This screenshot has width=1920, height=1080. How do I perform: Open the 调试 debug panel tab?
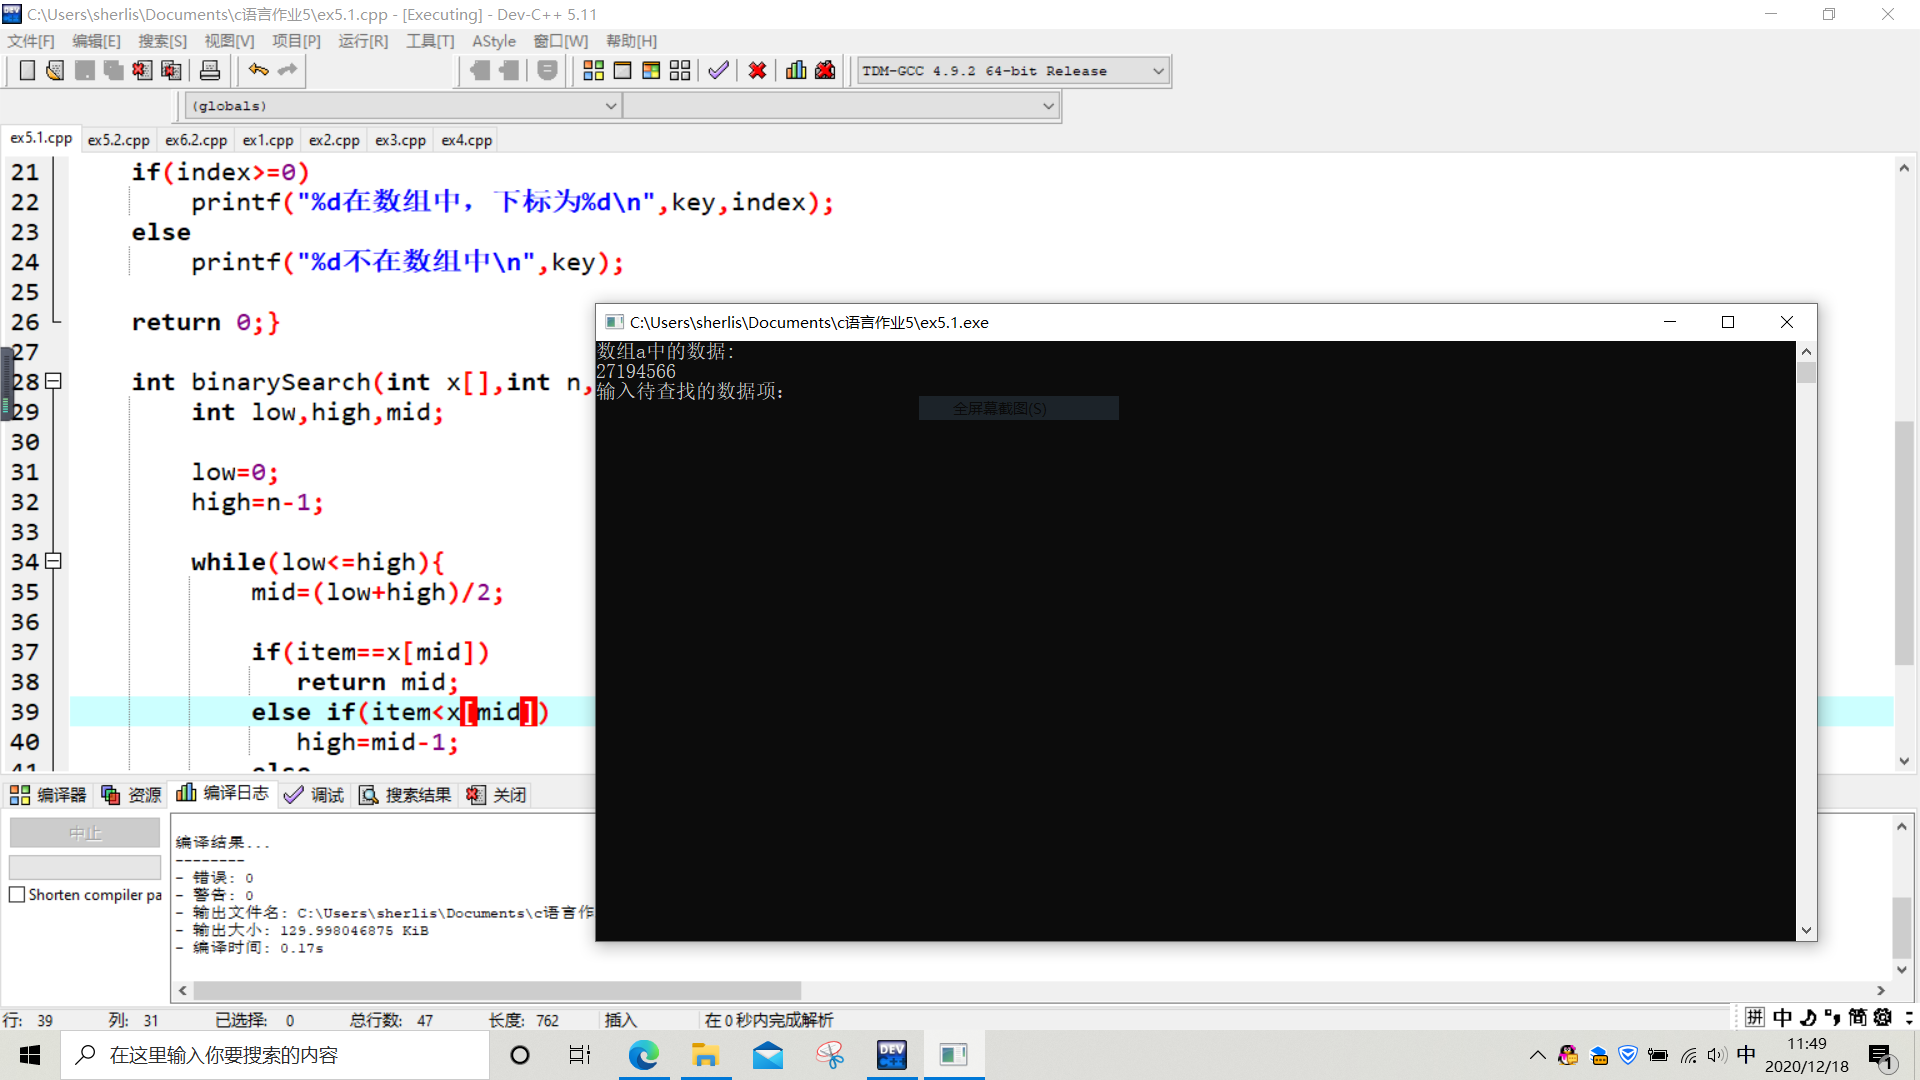pos(314,795)
